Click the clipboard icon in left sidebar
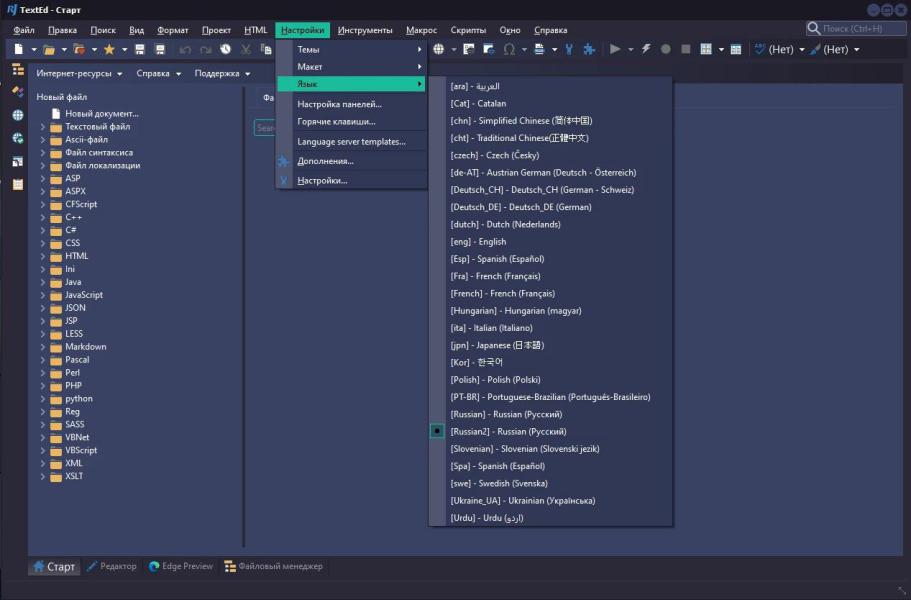The height and width of the screenshot is (600, 911). (x=18, y=185)
